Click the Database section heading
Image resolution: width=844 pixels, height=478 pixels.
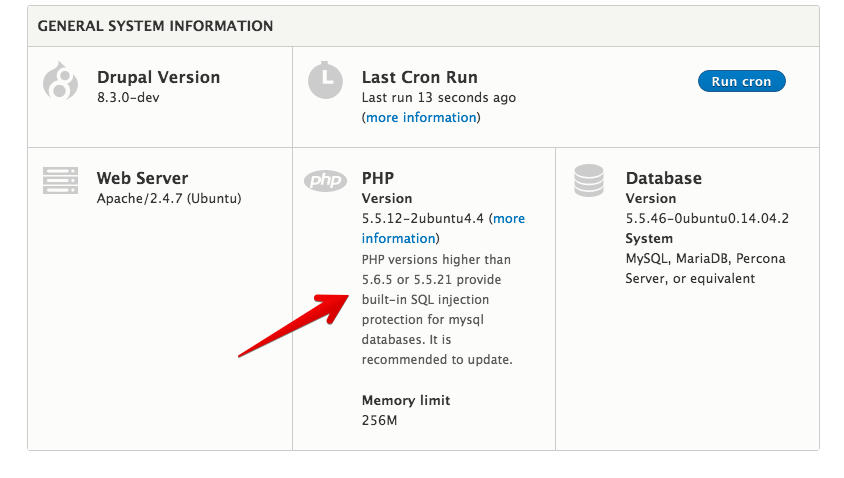(664, 178)
